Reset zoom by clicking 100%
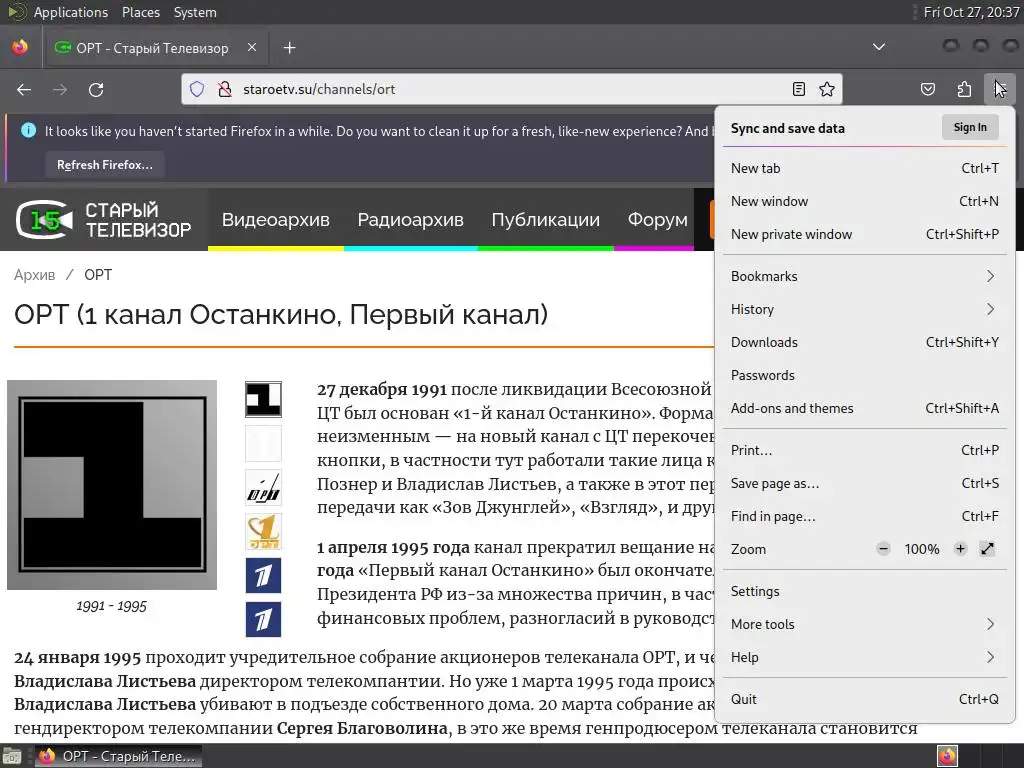The width and height of the screenshot is (1024, 768). (921, 549)
